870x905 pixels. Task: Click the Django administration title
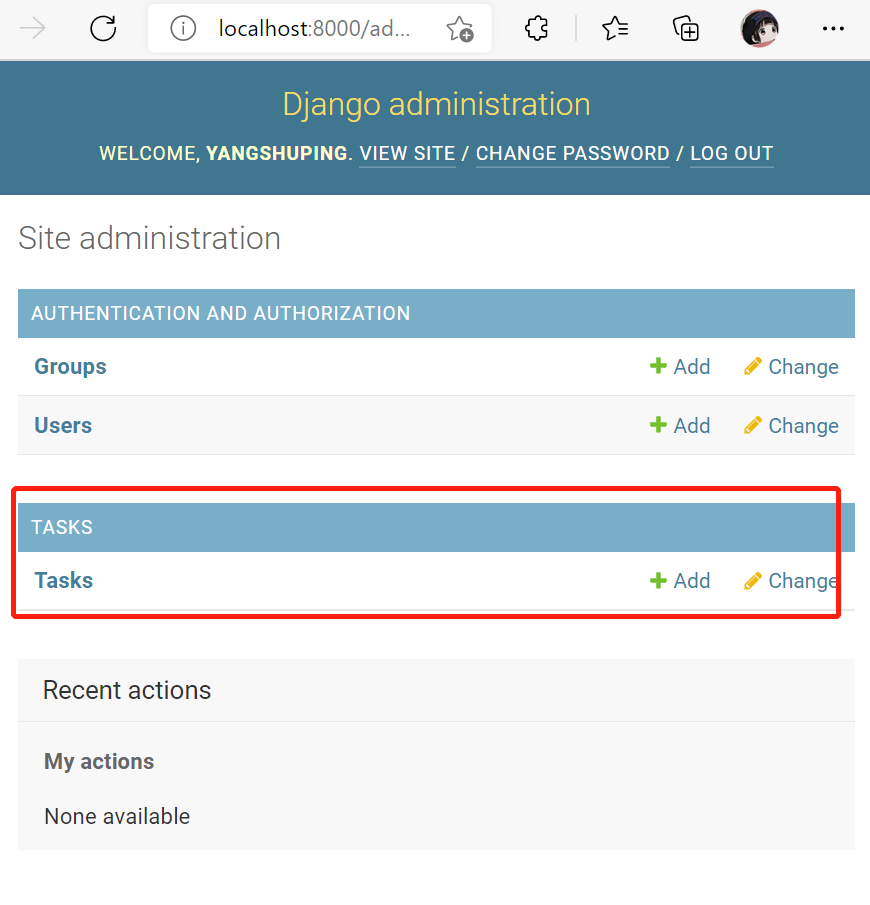(x=436, y=104)
